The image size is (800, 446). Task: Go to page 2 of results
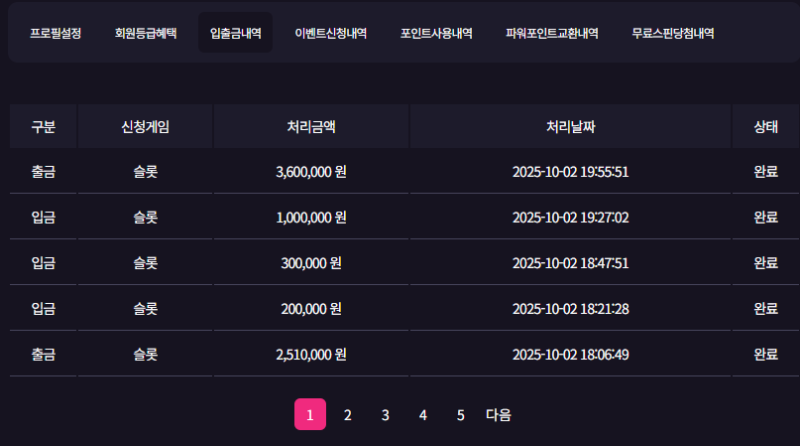[x=348, y=415]
